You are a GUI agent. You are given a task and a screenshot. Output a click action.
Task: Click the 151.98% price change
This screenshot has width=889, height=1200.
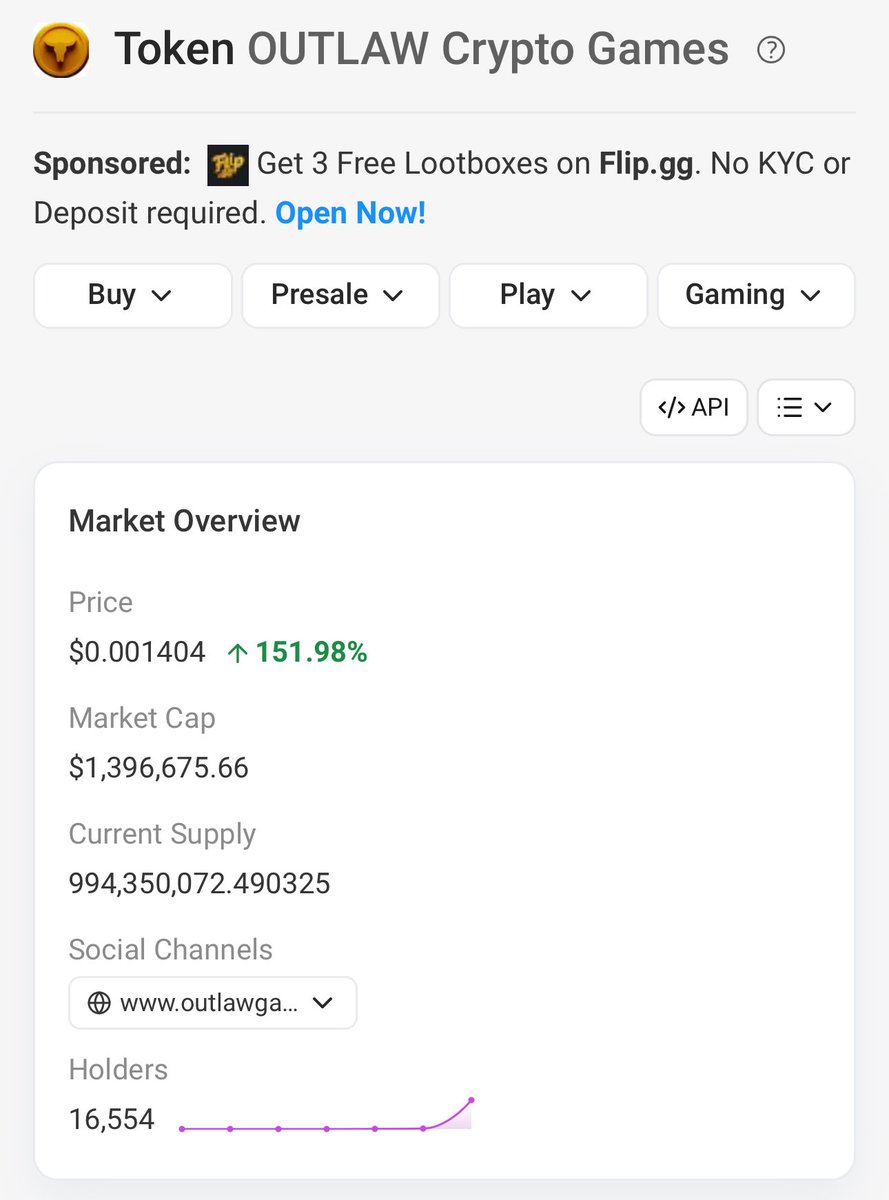[x=297, y=653]
